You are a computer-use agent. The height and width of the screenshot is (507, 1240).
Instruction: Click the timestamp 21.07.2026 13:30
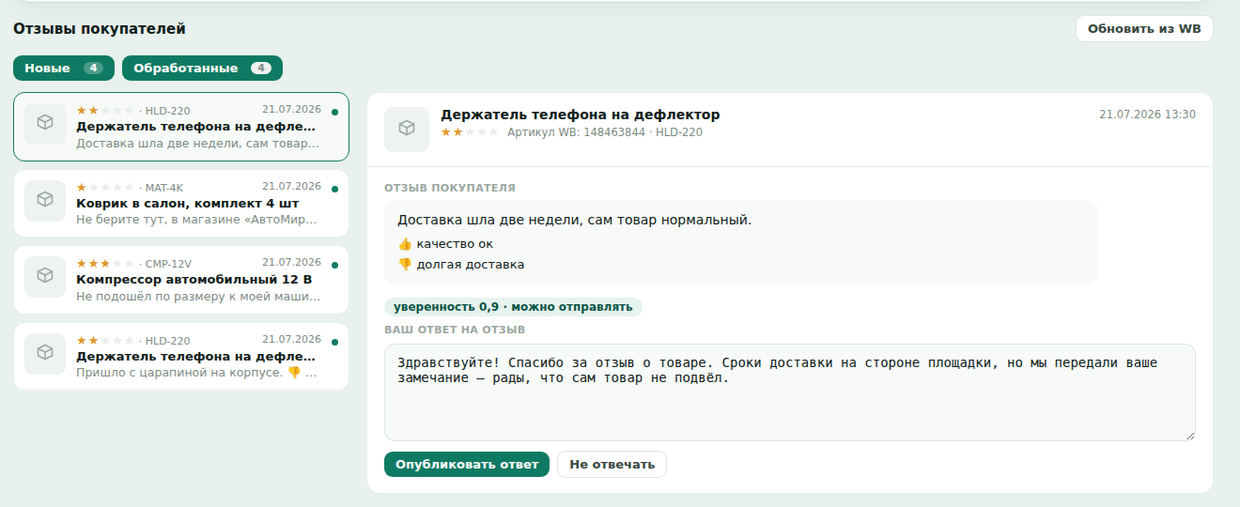tap(1147, 115)
